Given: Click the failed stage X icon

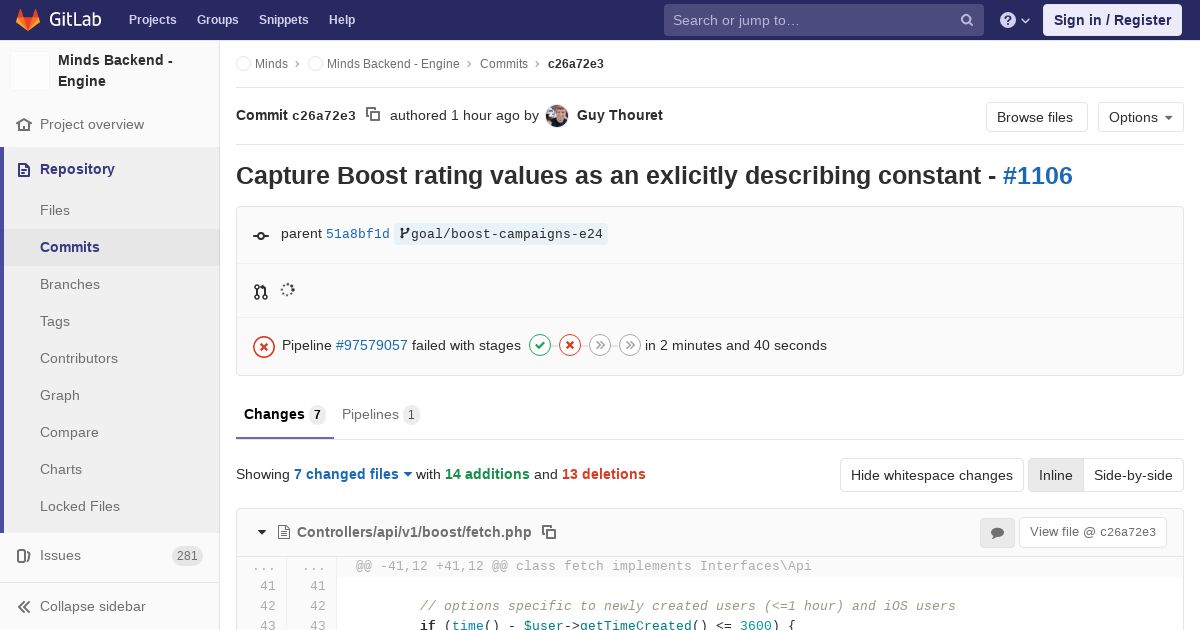Looking at the screenshot, I should (570, 345).
